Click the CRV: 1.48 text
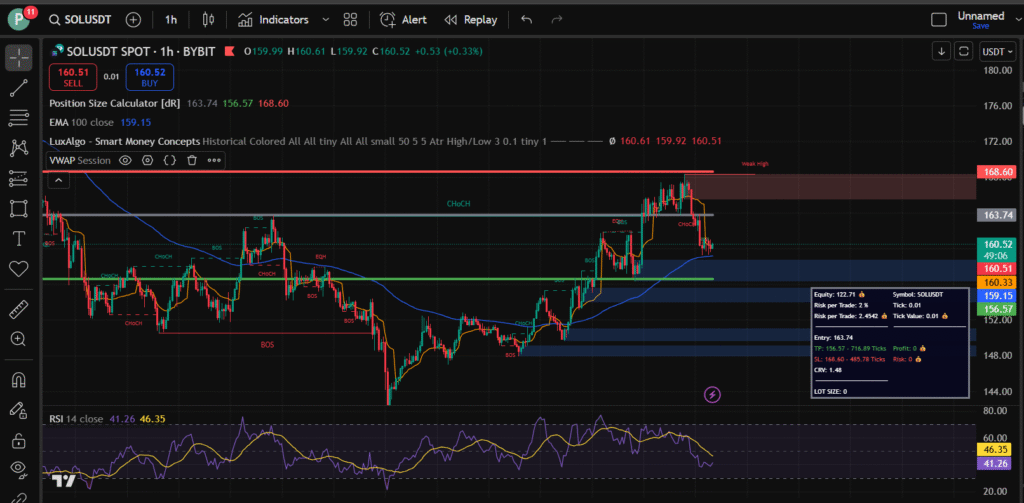Viewport: 1024px width, 503px height. pos(828,370)
